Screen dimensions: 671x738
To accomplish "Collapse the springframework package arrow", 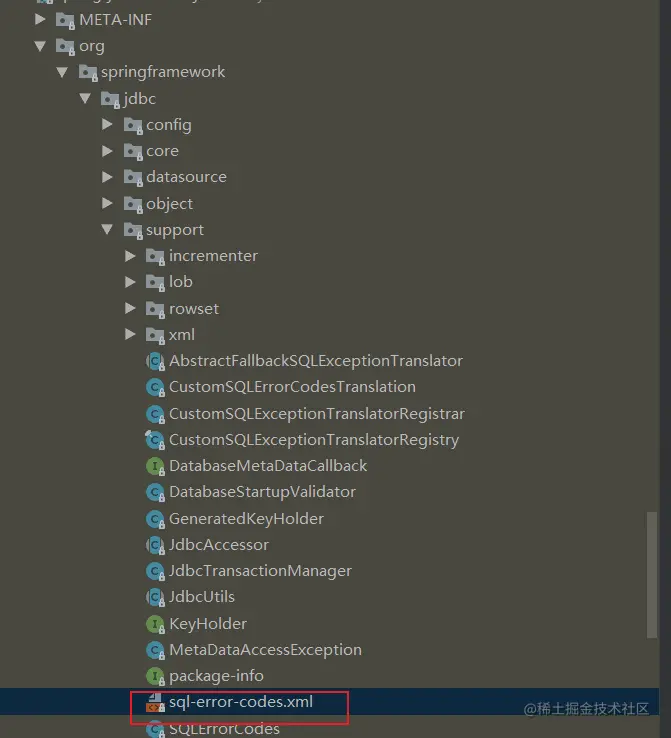I will coord(62,72).
